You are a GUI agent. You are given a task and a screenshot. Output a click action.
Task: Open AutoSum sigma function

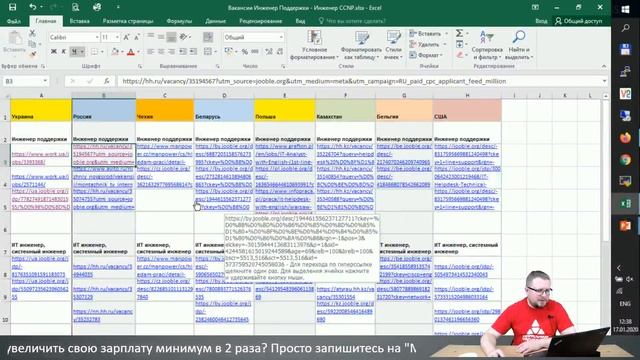point(459,33)
